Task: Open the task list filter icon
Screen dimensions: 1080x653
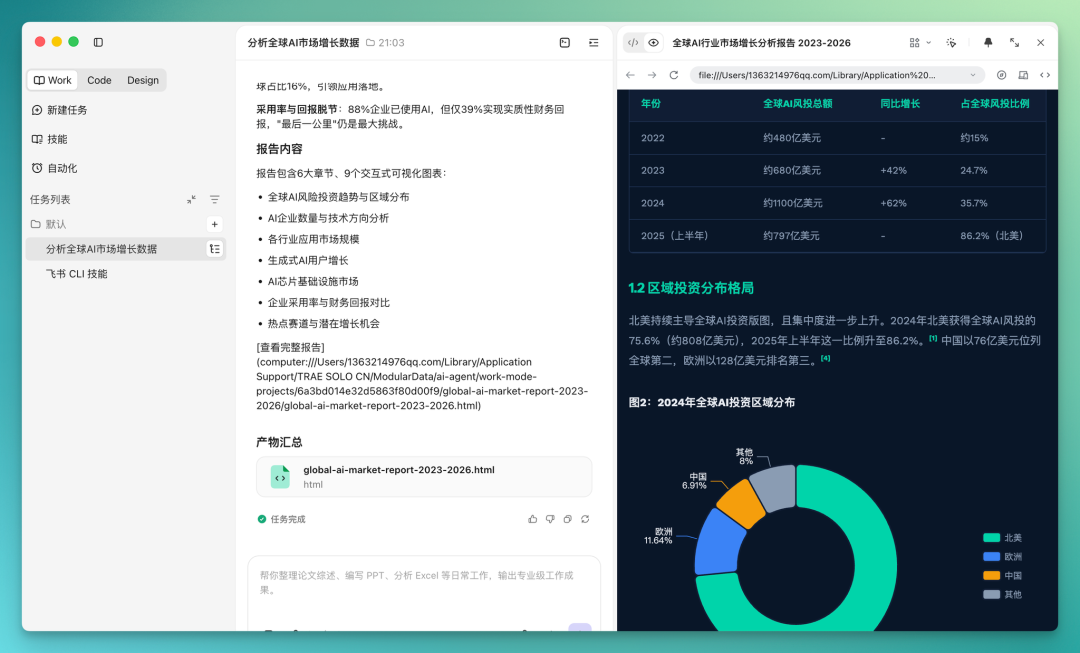Action: (215, 200)
